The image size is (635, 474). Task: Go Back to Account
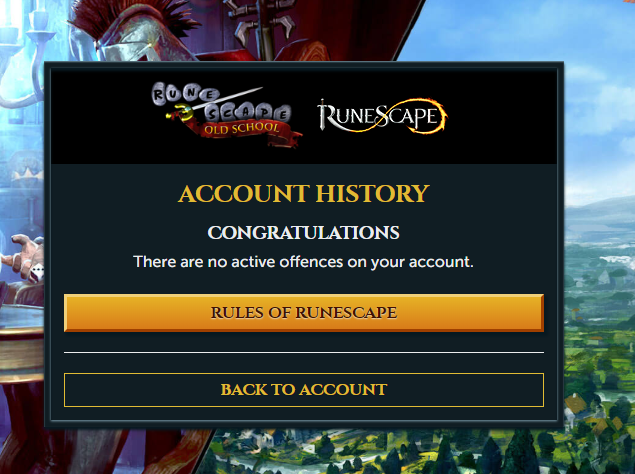(x=304, y=390)
